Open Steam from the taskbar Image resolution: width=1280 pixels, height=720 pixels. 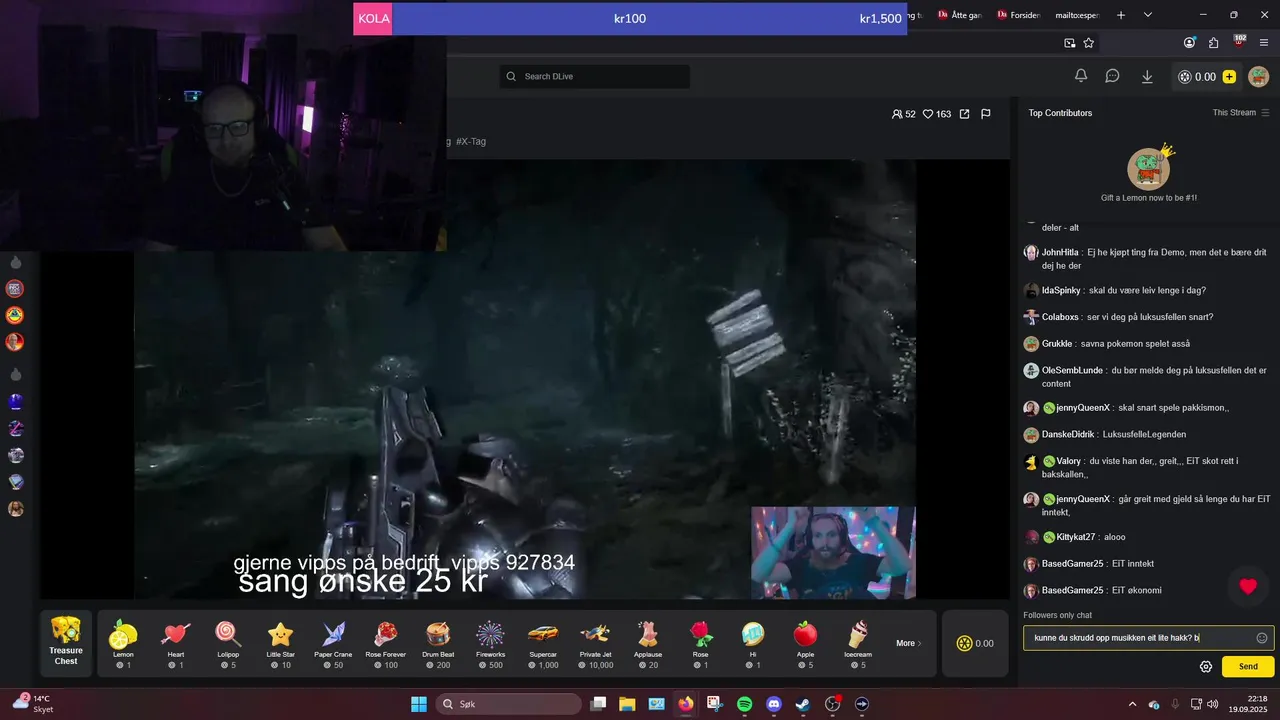802,704
